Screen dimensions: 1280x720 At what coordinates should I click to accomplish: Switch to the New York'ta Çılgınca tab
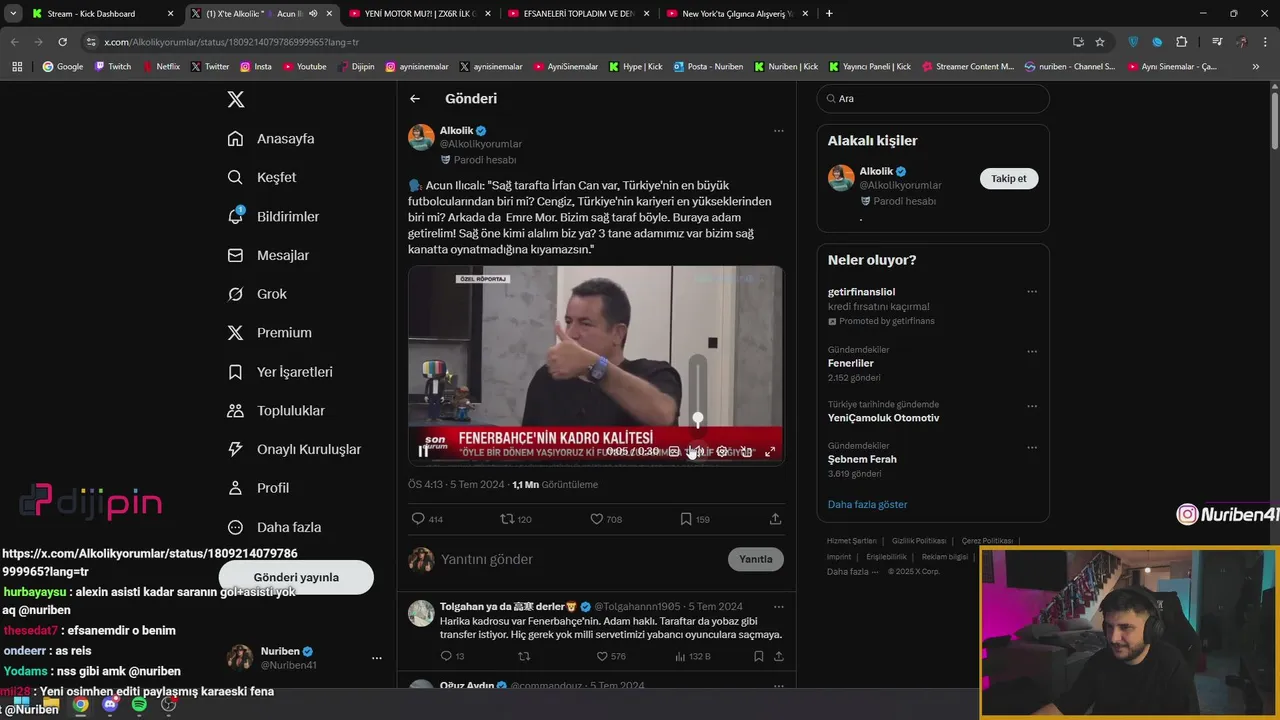738,13
